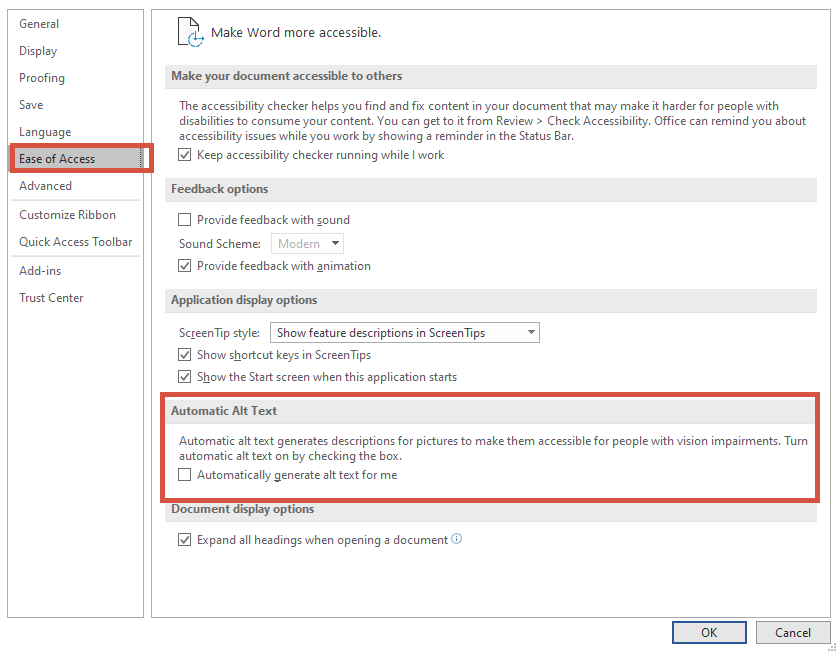Toggle Show the Start screen option

184,377
